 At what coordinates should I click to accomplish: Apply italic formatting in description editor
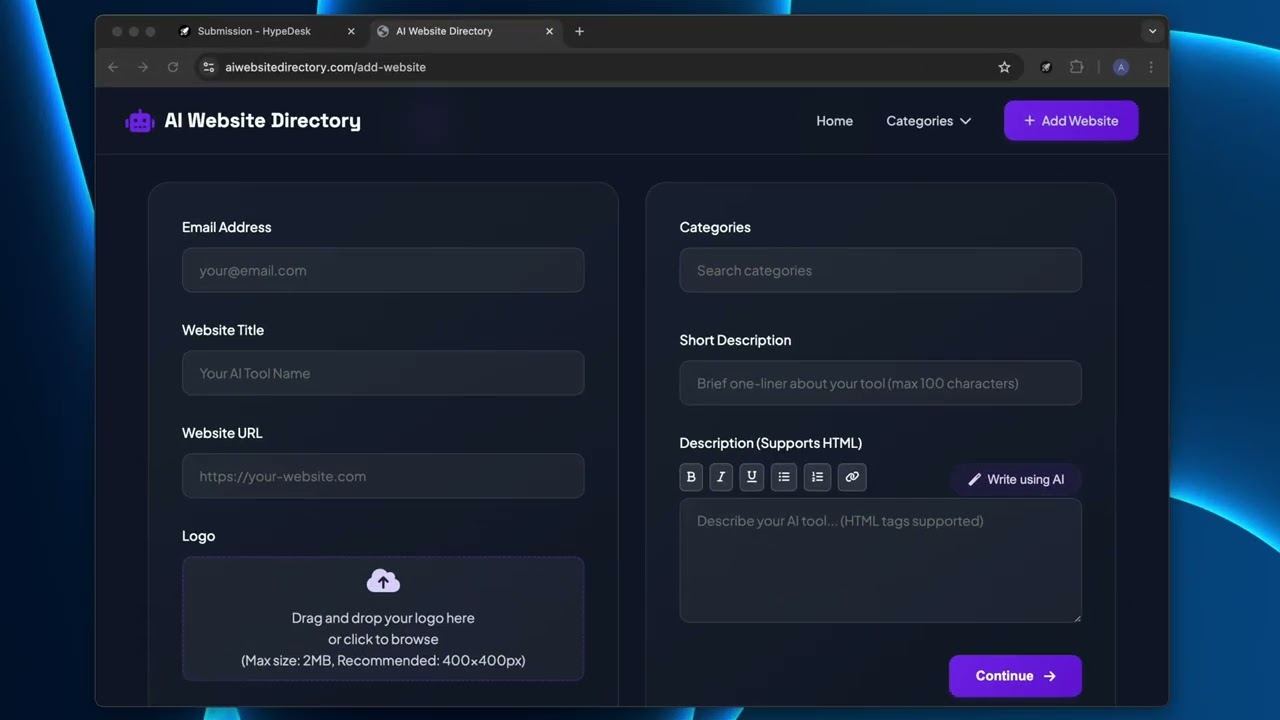721,477
